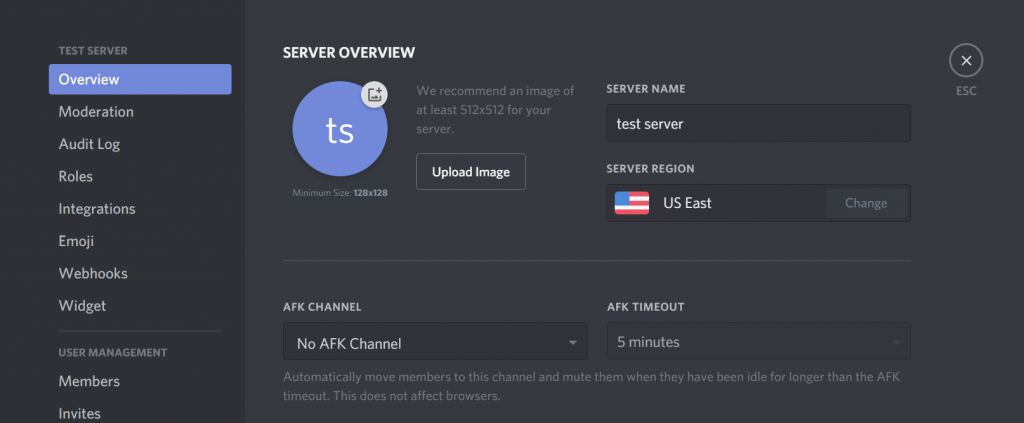Focus the Server Name text field
This screenshot has width=1024, height=423.
pyautogui.click(x=758, y=124)
